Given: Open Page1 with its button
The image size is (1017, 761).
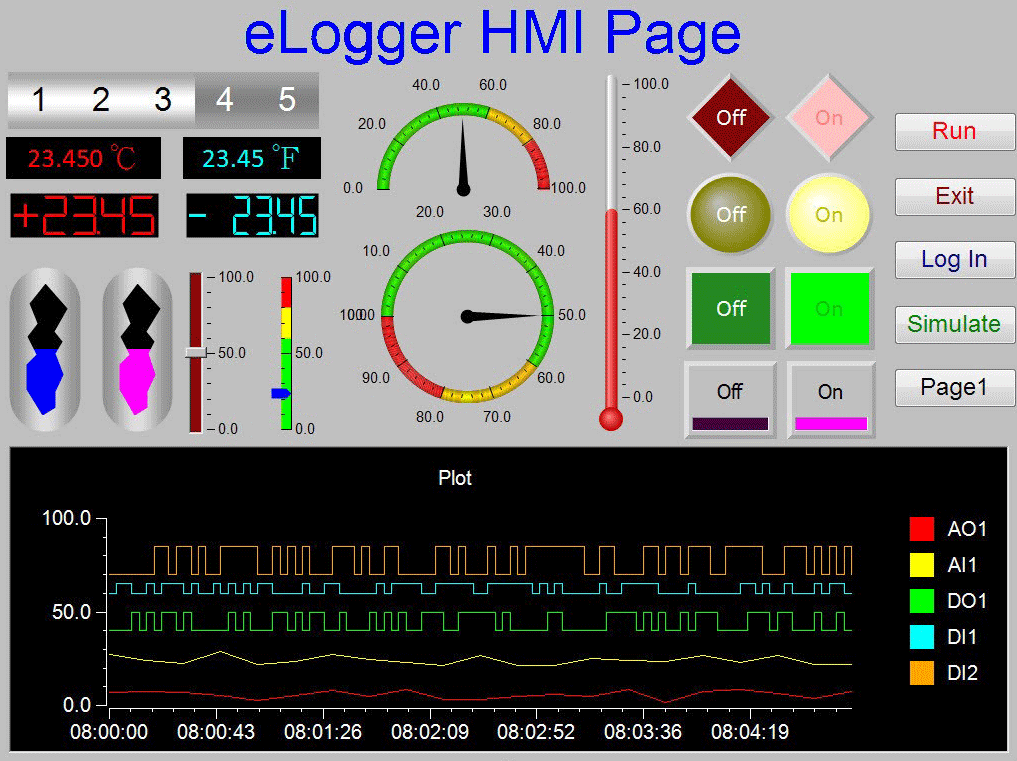Looking at the screenshot, I should click(954, 388).
